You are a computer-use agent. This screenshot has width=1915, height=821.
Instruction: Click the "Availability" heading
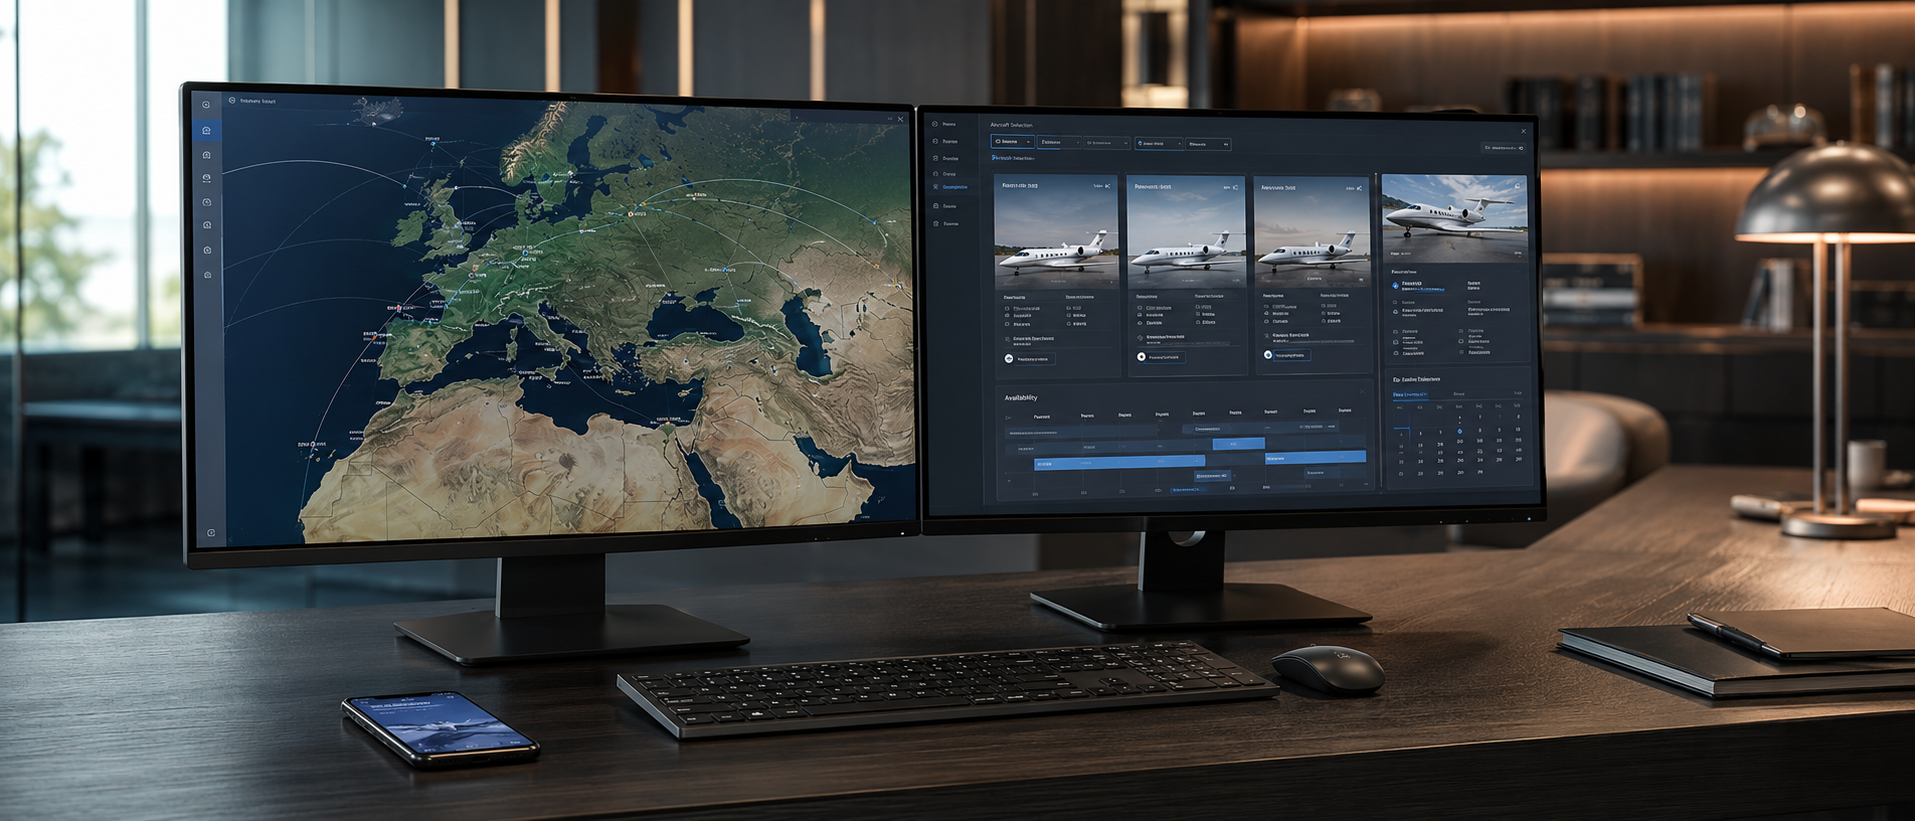pos(1021,398)
